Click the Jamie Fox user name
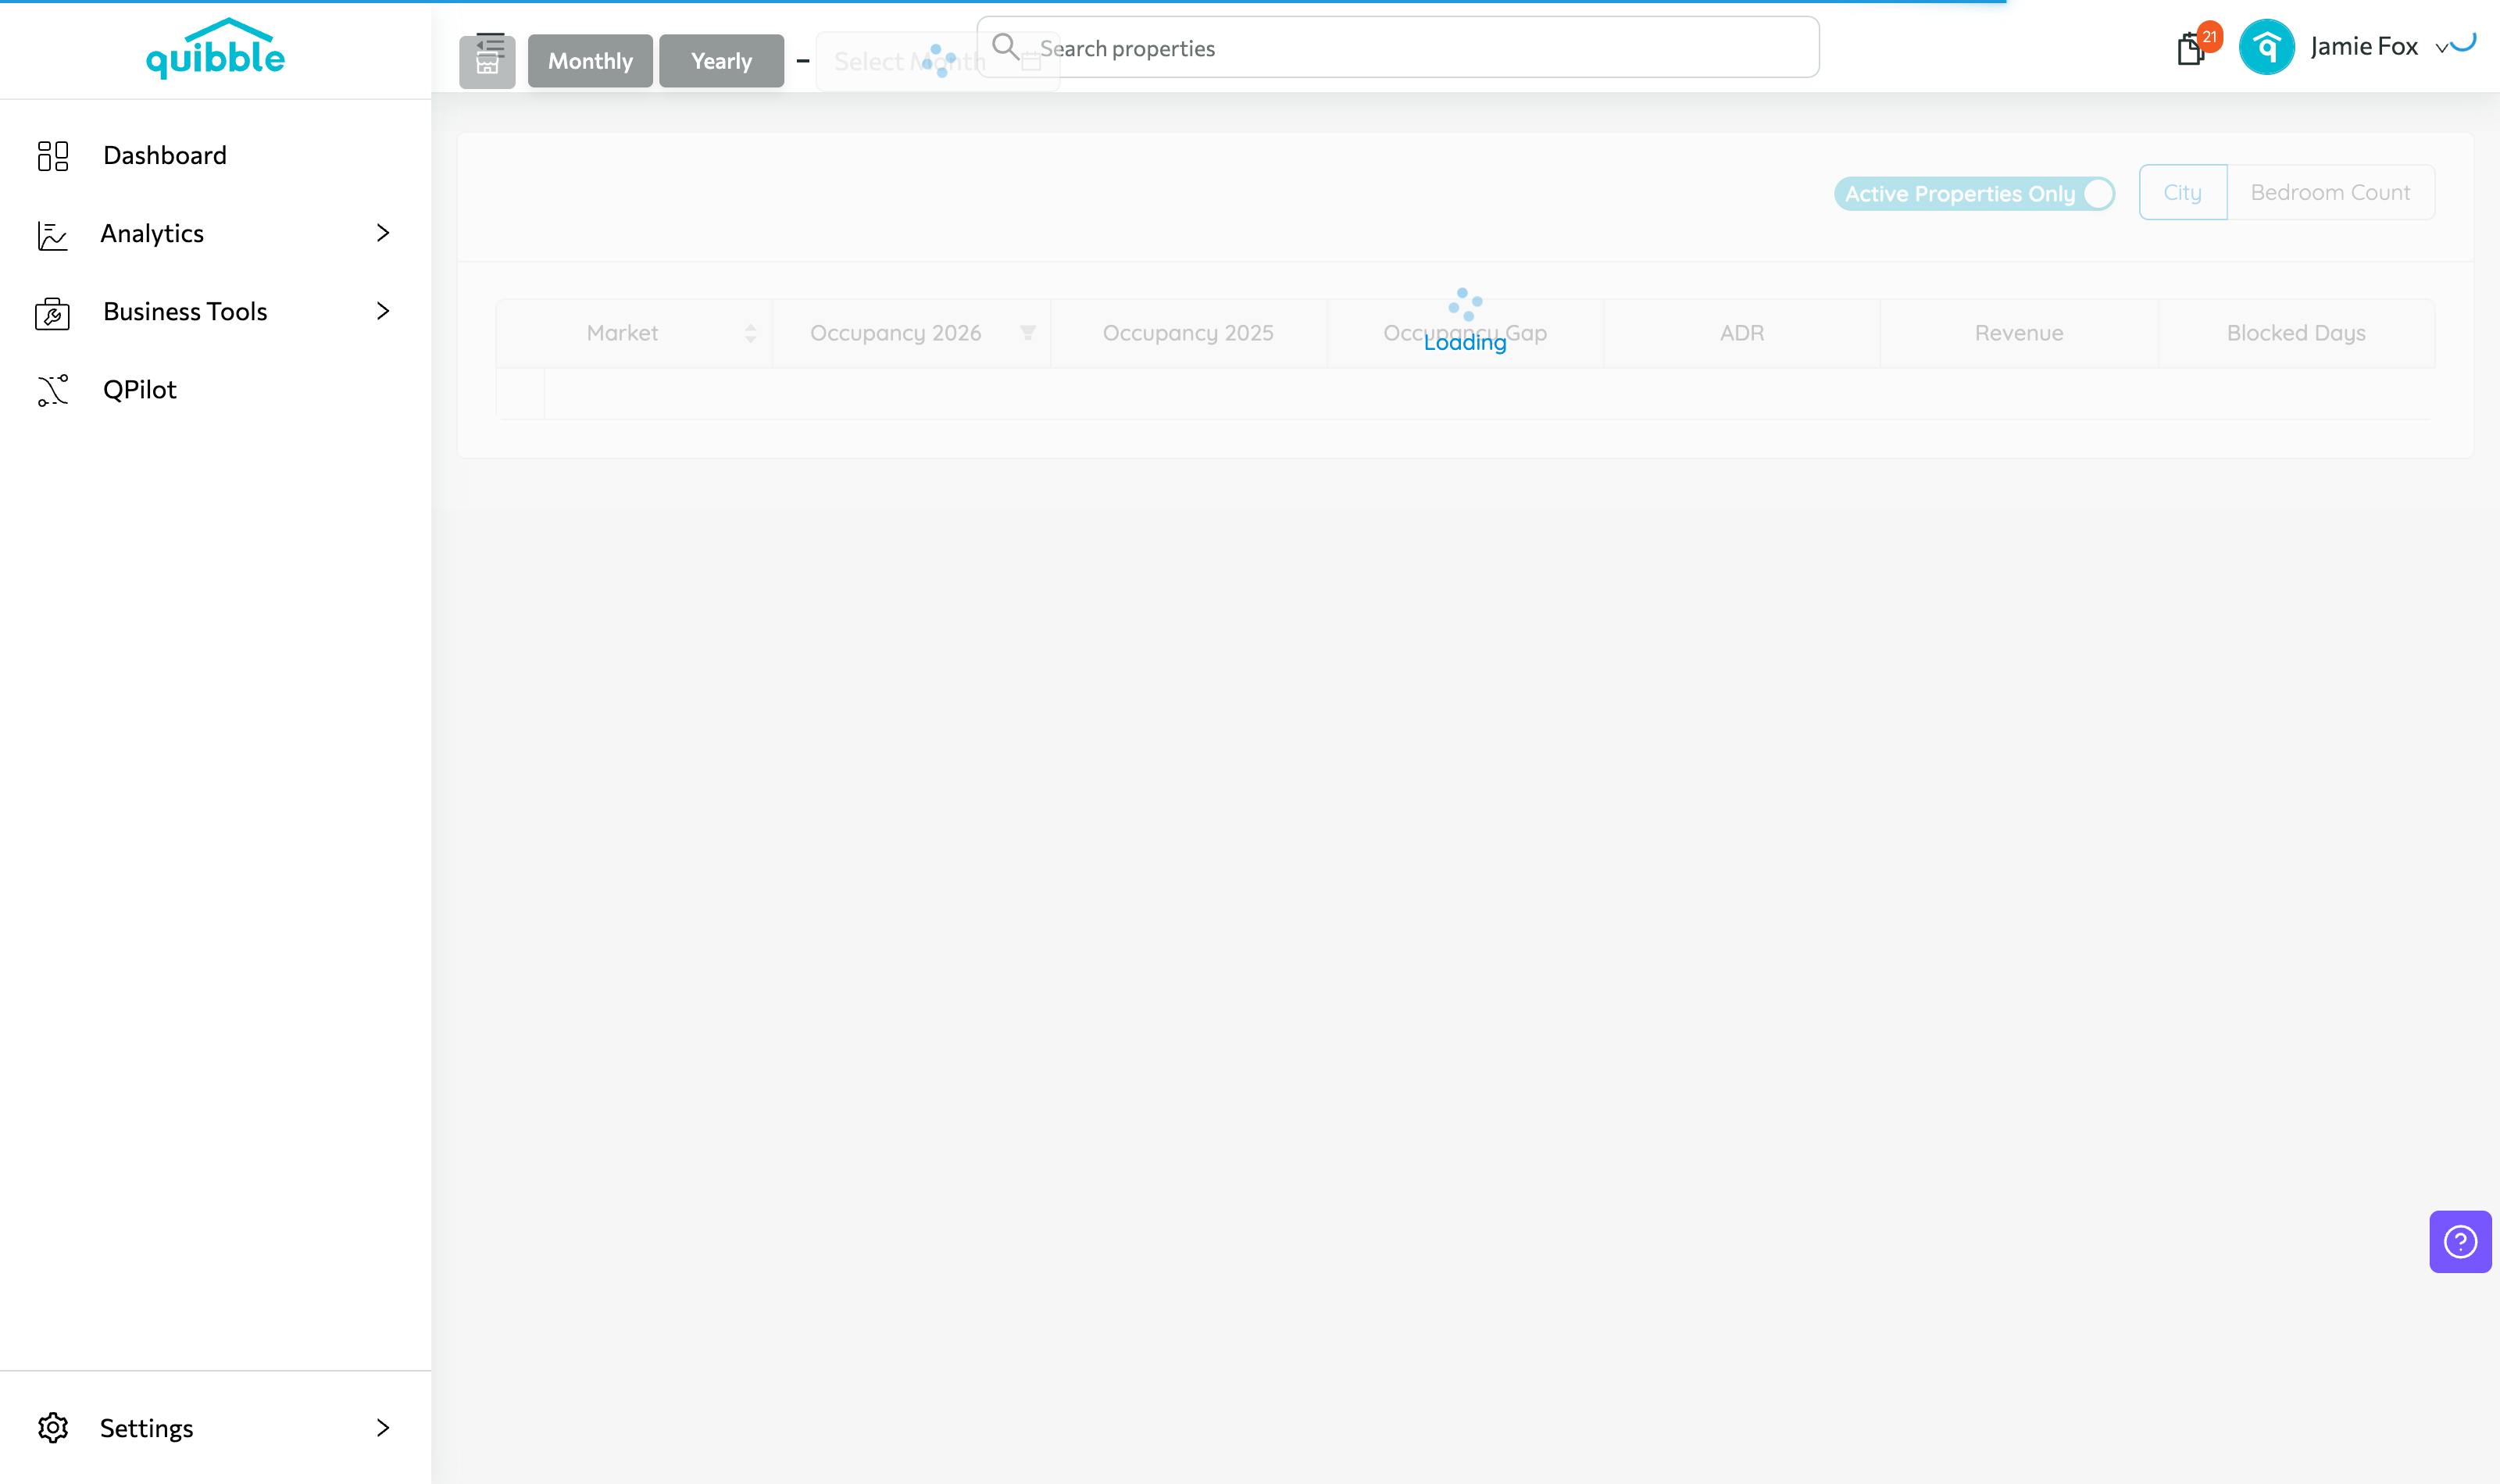Viewport: 2500px width, 1484px height. 2364,47
